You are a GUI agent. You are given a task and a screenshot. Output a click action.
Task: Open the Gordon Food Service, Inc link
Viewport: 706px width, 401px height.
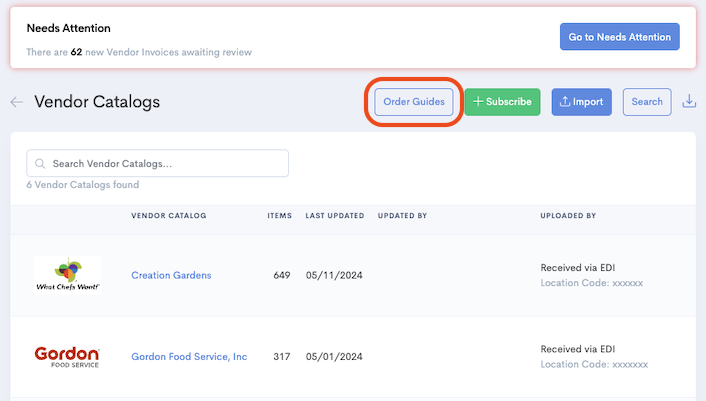(189, 357)
